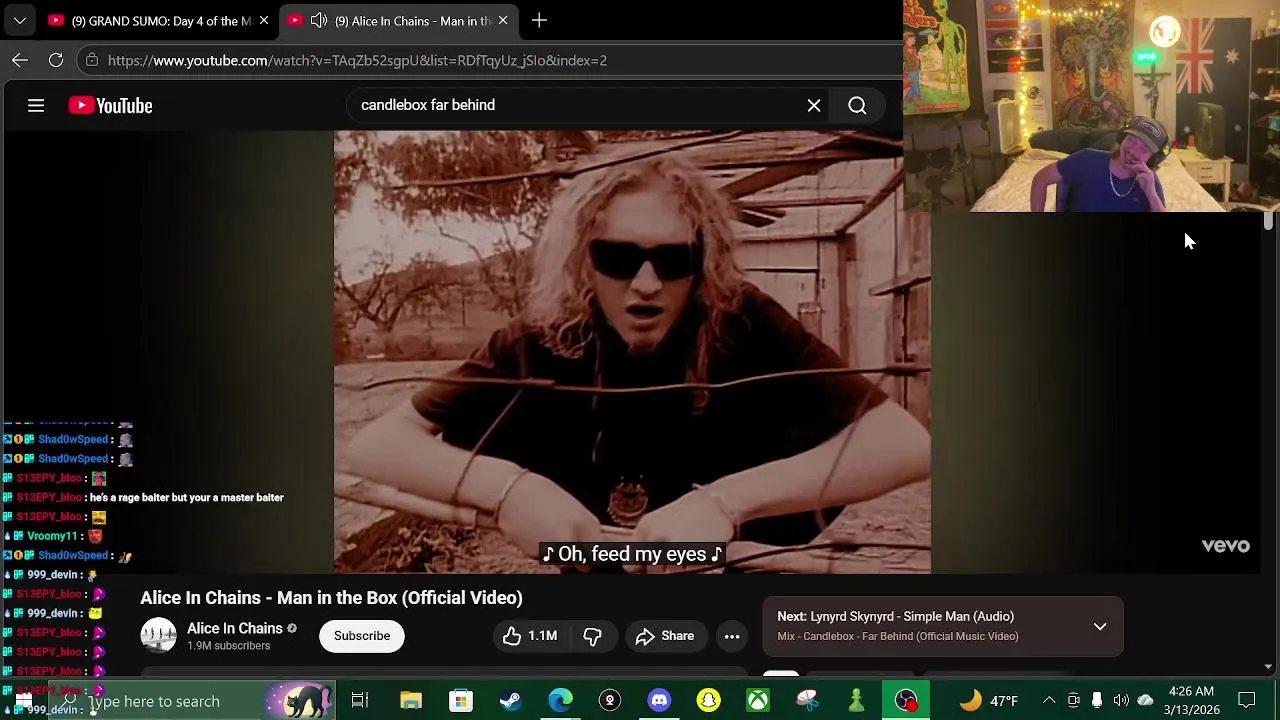1280x720 pixels.
Task: Expand the Next playlist panel chevron
Action: click(x=1100, y=627)
